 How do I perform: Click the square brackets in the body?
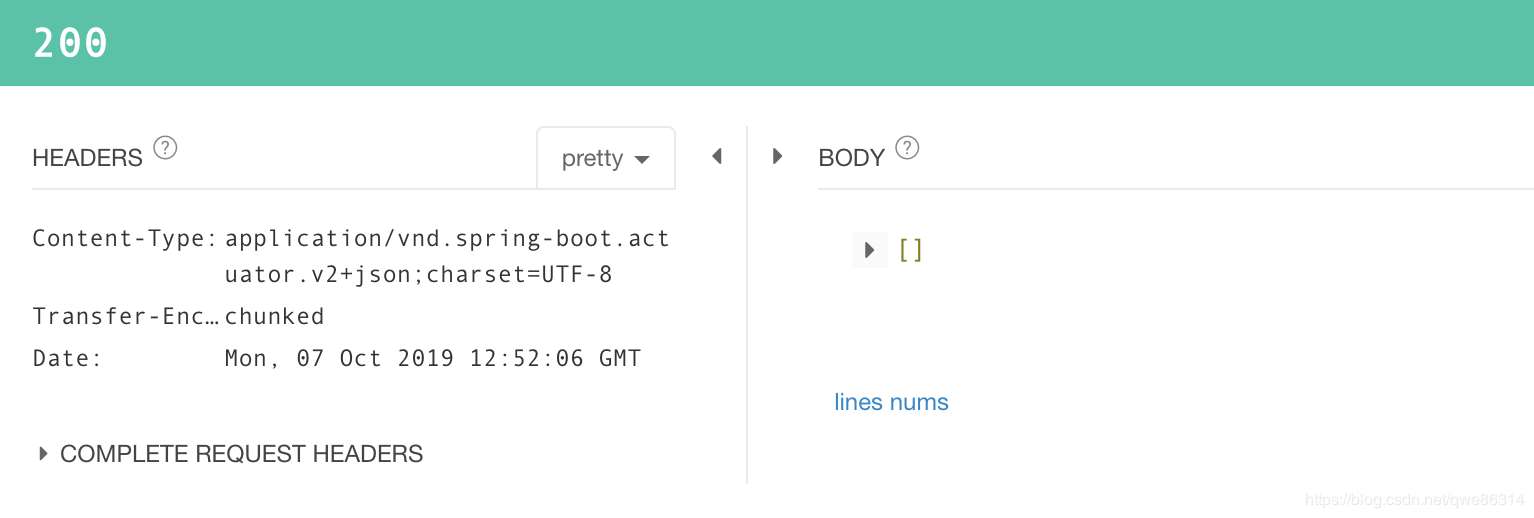tap(910, 249)
